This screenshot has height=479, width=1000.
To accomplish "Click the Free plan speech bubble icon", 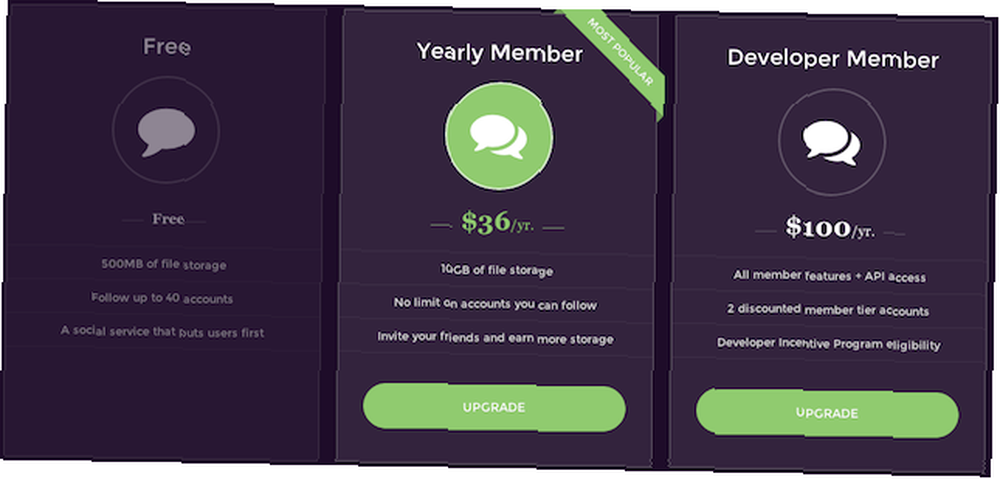I will coord(166,132).
